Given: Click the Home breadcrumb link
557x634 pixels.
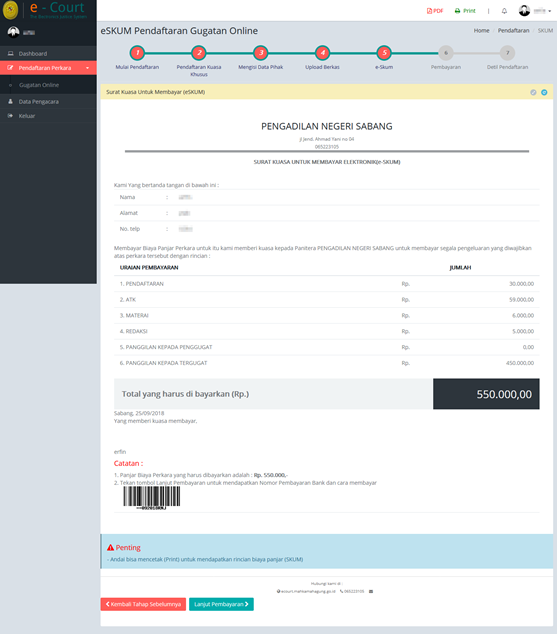Looking at the screenshot, I should 481,30.
